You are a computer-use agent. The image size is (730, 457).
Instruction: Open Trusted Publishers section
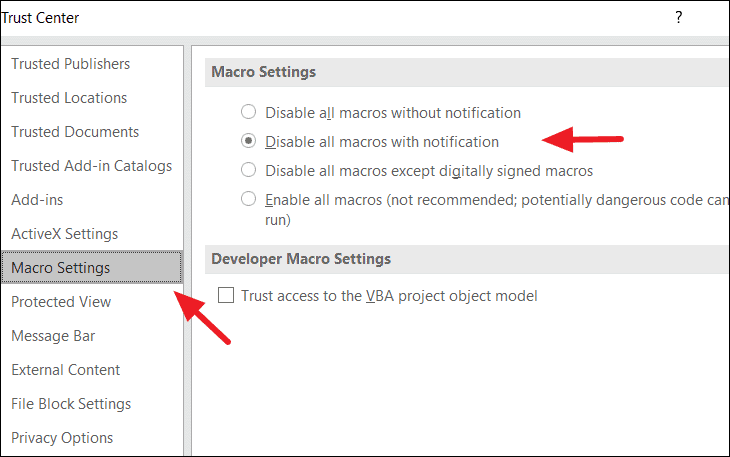(x=70, y=64)
